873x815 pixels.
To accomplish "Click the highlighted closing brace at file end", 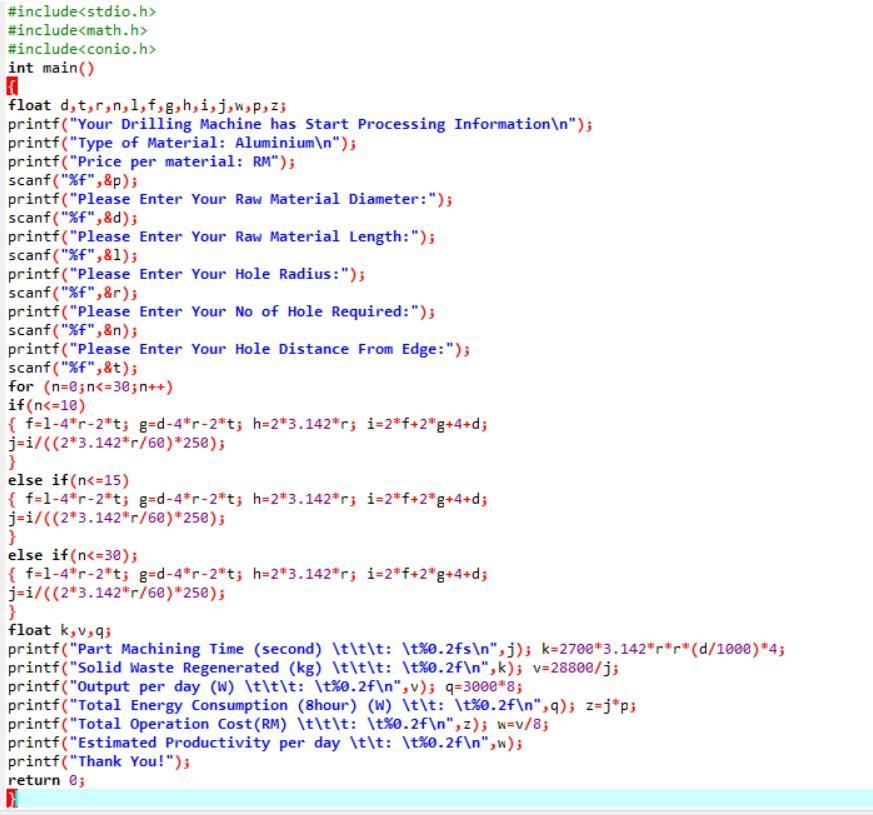I will click(x=11, y=798).
